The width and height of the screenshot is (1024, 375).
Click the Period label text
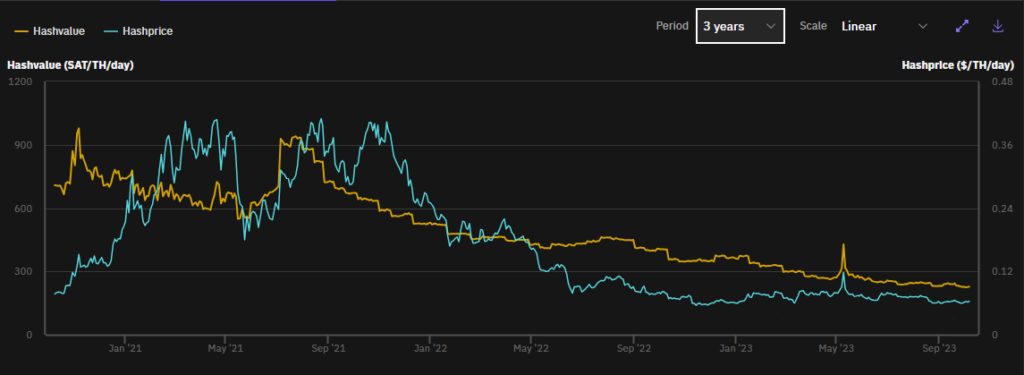672,26
